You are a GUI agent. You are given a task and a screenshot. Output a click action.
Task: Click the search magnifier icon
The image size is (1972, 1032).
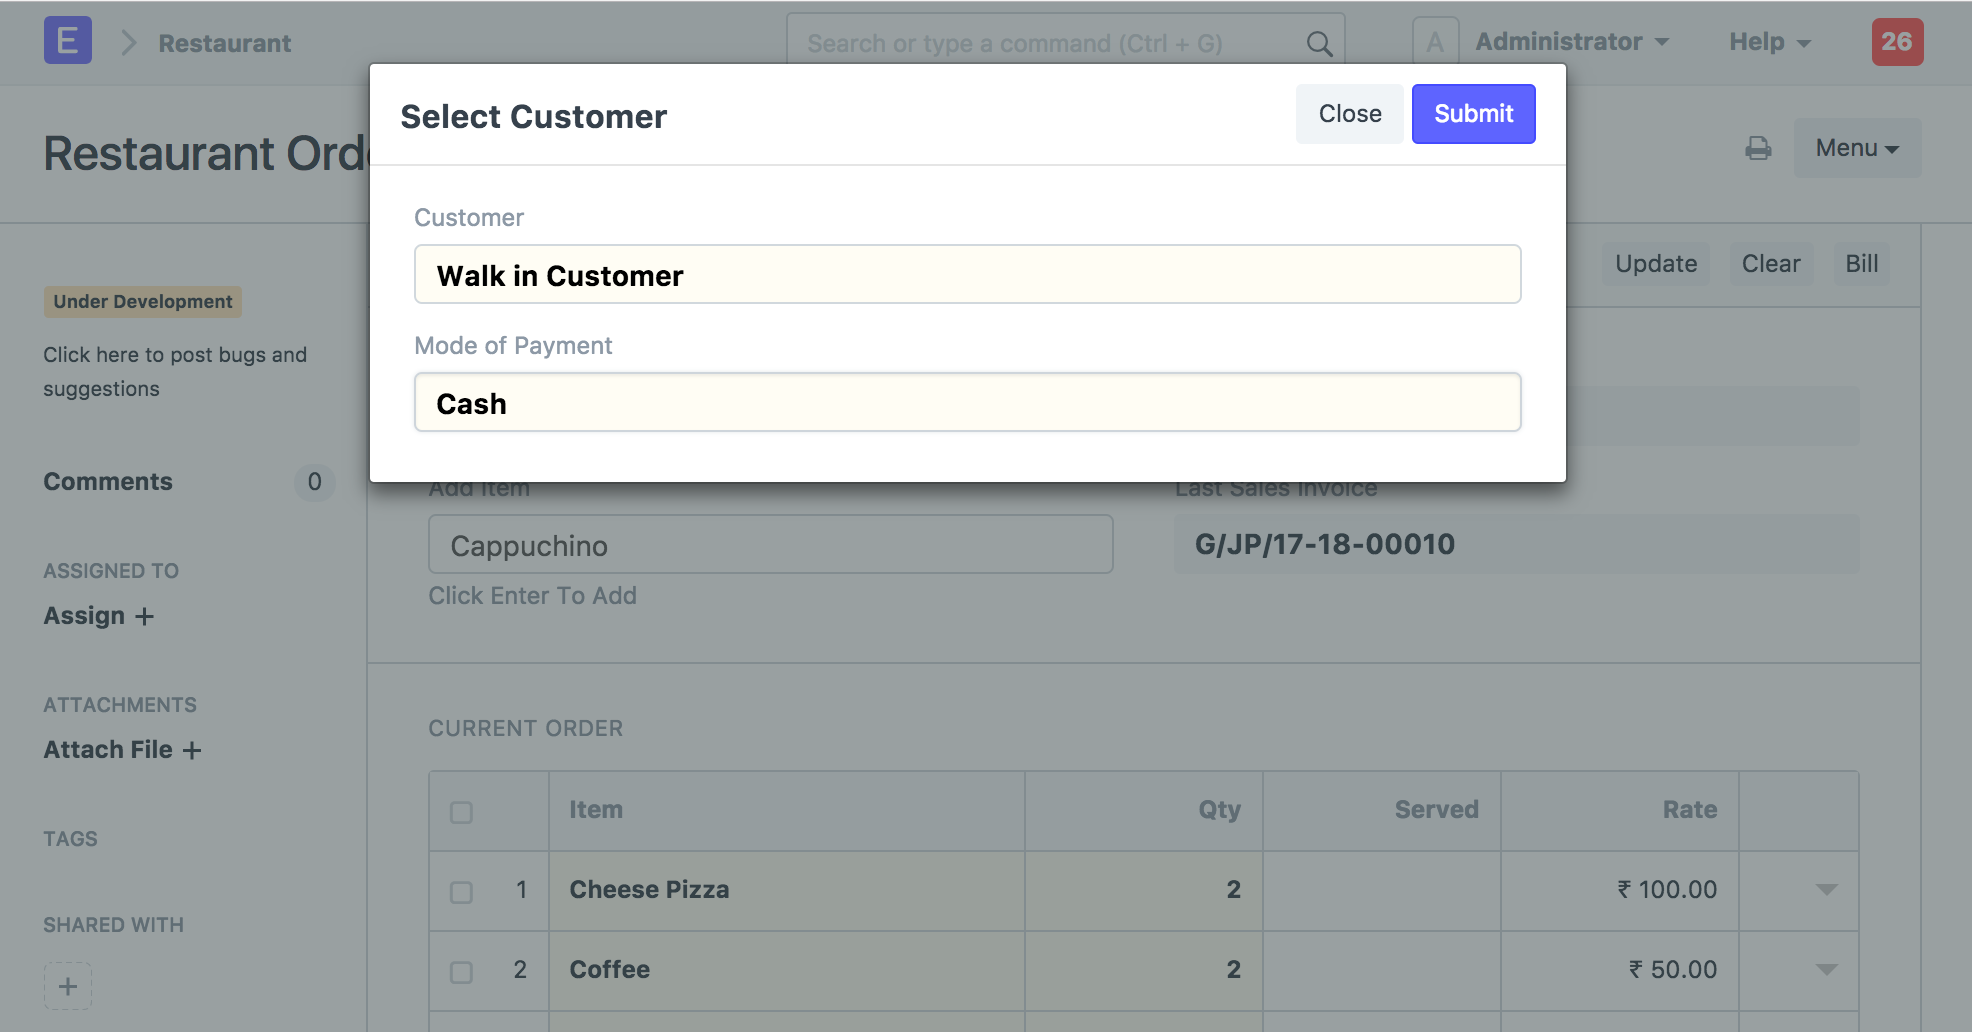click(x=1319, y=44)
